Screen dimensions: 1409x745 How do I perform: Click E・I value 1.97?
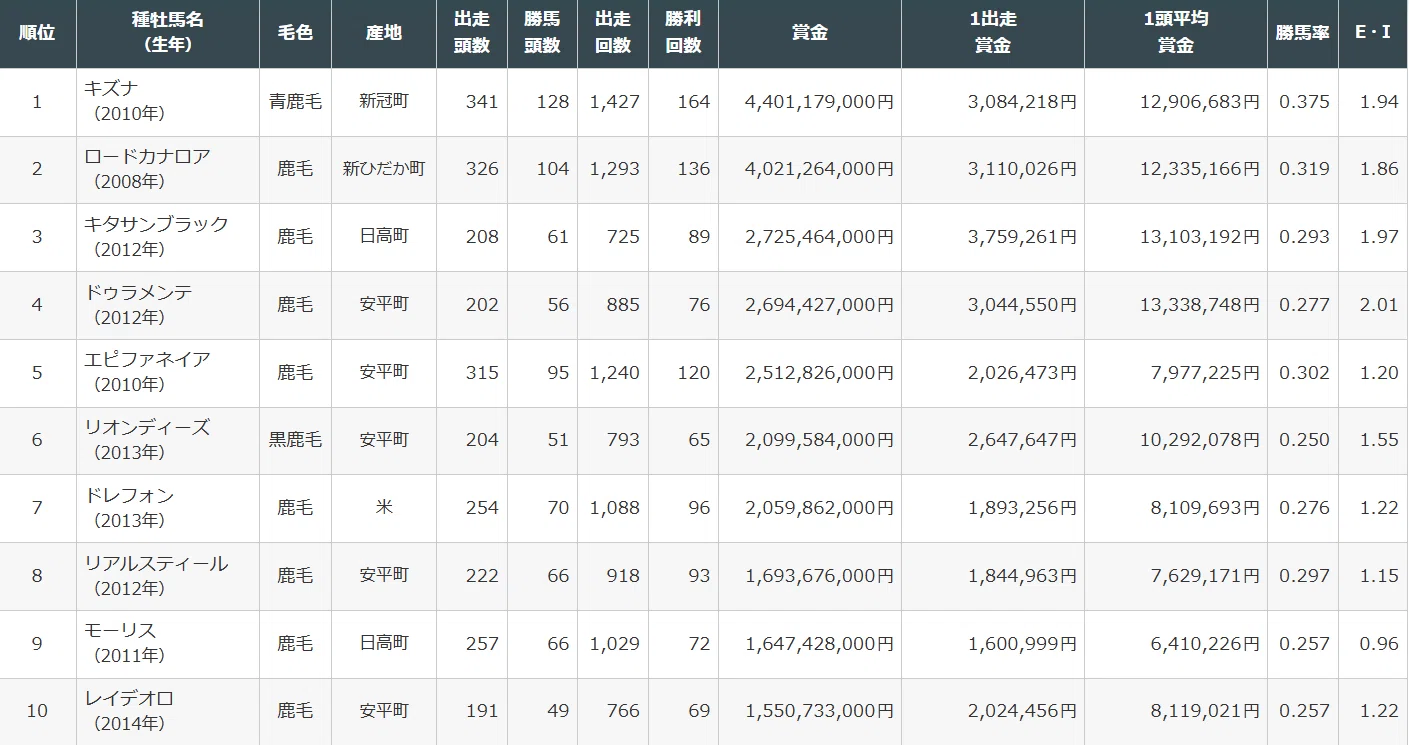(x=1380, y=237)
